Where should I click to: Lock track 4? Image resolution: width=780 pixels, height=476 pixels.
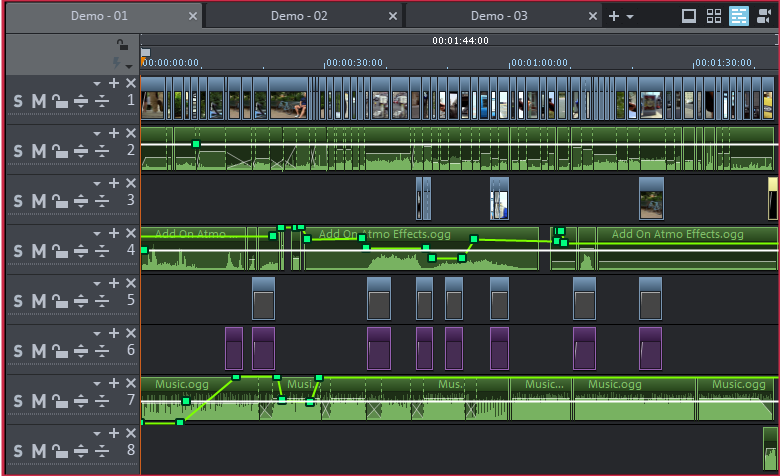click(x=60, y=251)
